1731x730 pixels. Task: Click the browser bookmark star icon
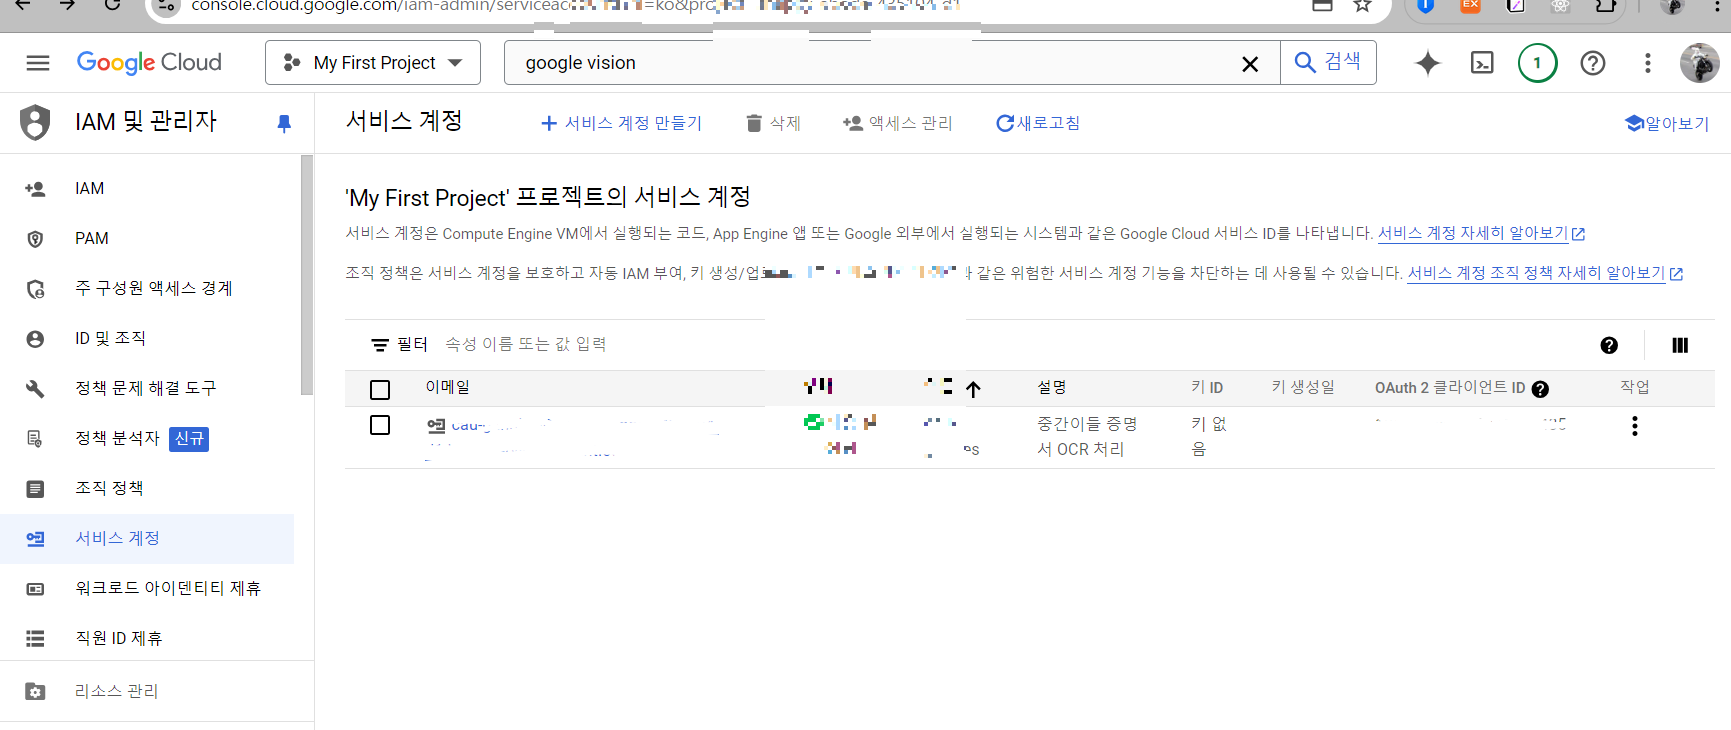[1362, 5]
